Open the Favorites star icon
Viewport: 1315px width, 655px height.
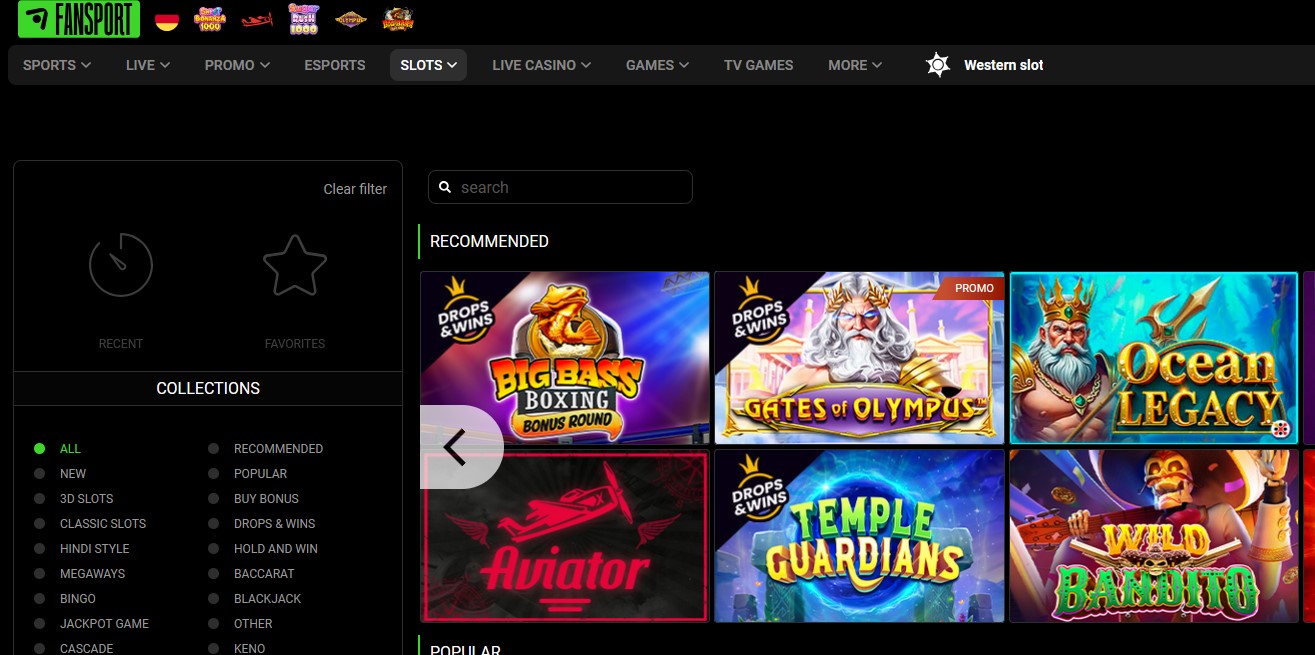pyautogui.click(x=295, y=265)
